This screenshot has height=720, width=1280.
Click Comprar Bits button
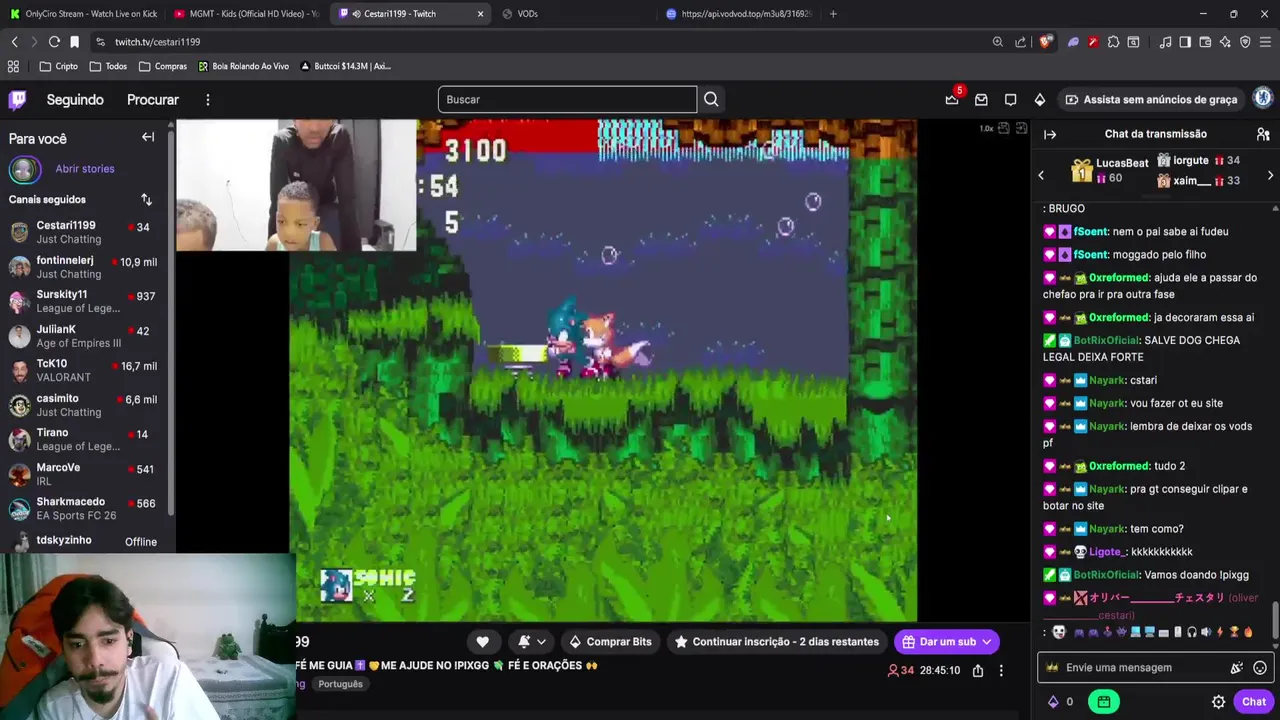tap(610, 642)
